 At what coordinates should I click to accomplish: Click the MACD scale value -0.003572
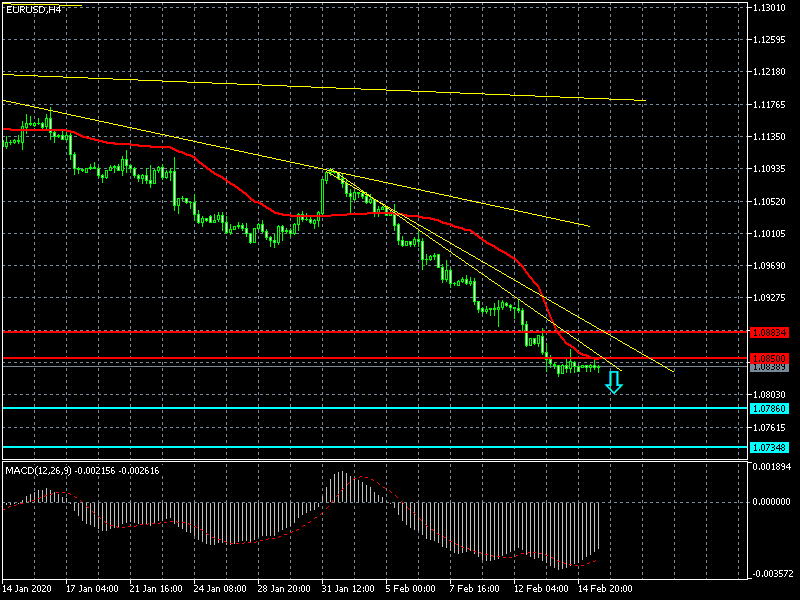coord(773,574)
